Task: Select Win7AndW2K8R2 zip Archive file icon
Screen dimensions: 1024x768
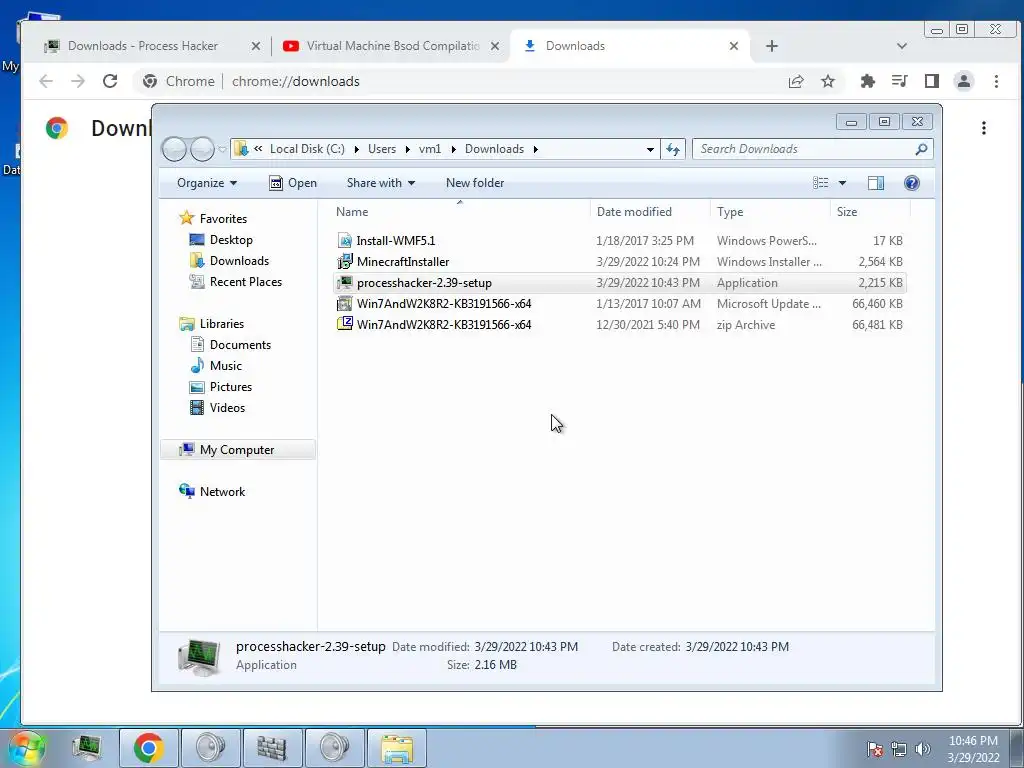Action: (x=344, y=324)
